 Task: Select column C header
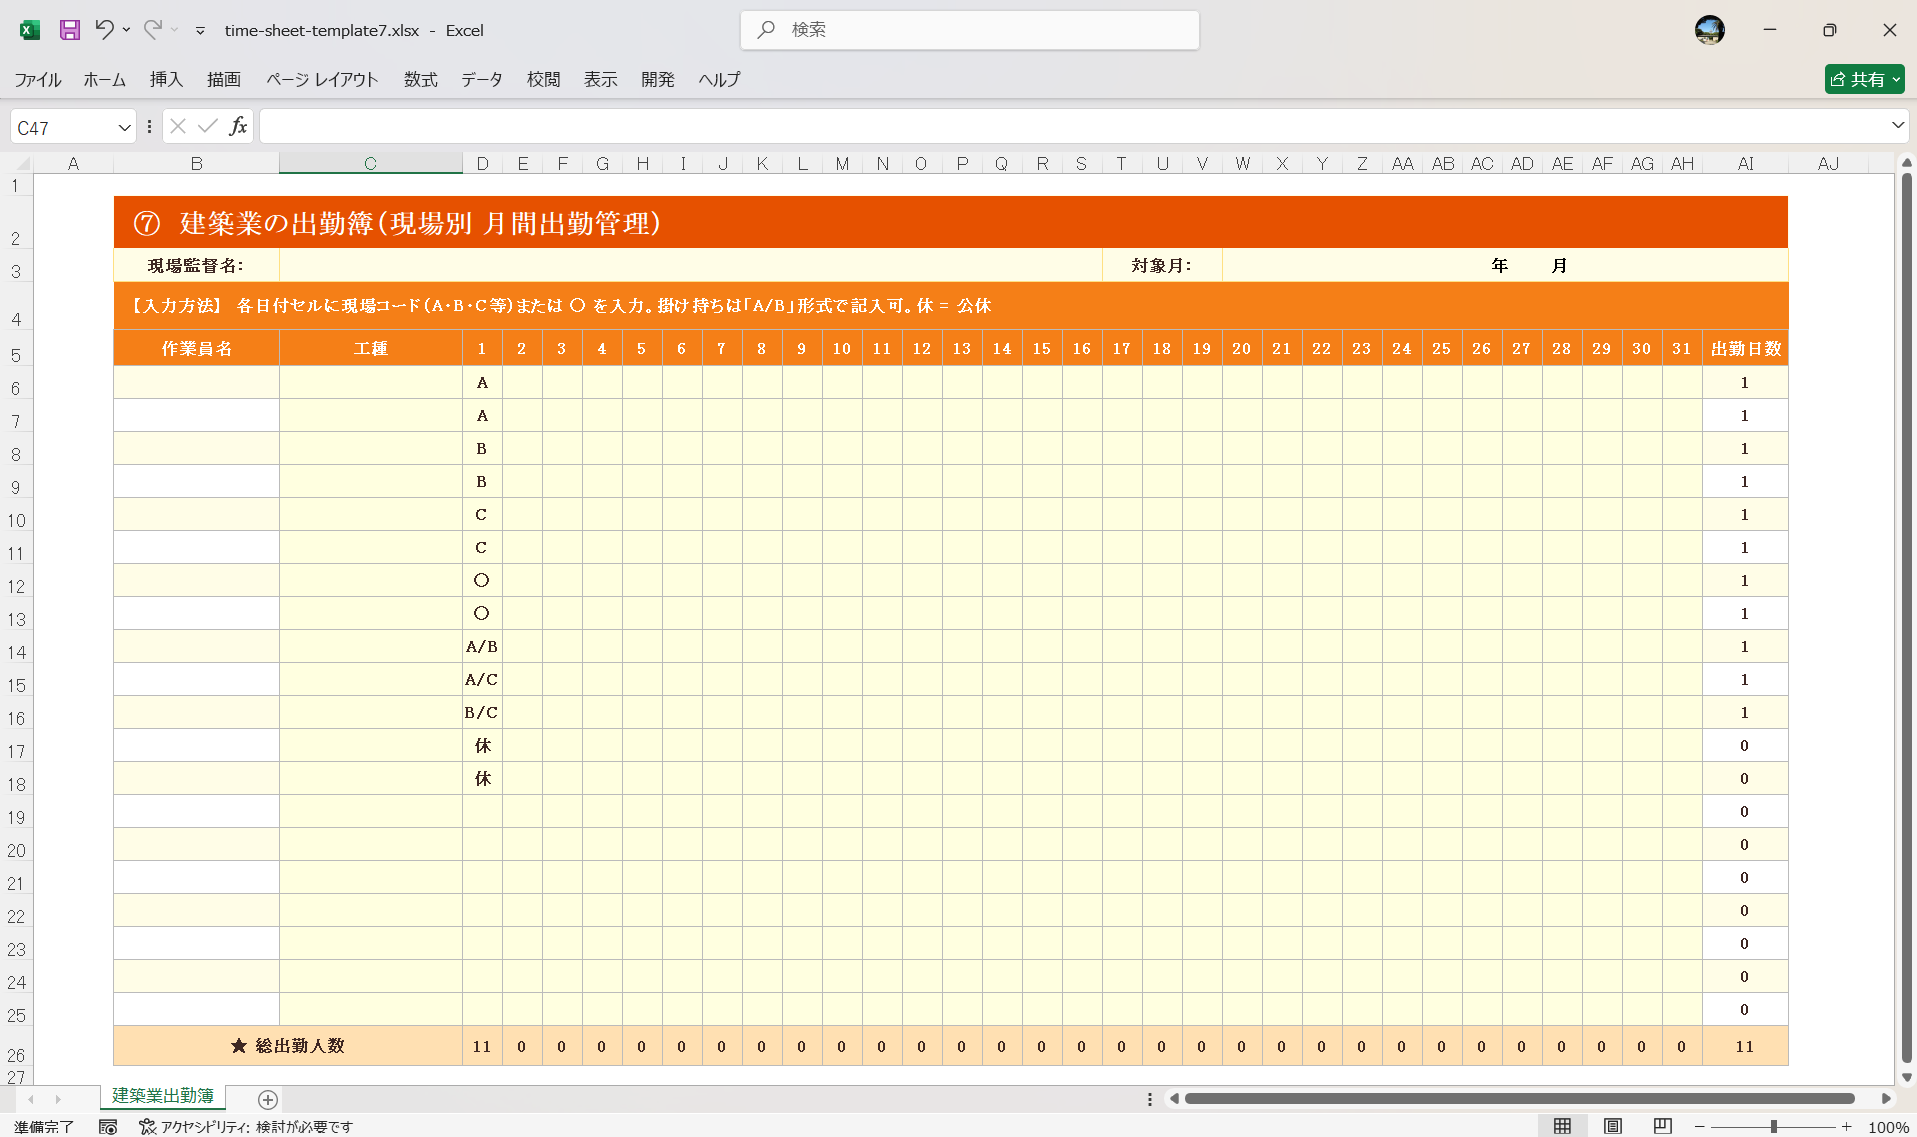[370, 164]
